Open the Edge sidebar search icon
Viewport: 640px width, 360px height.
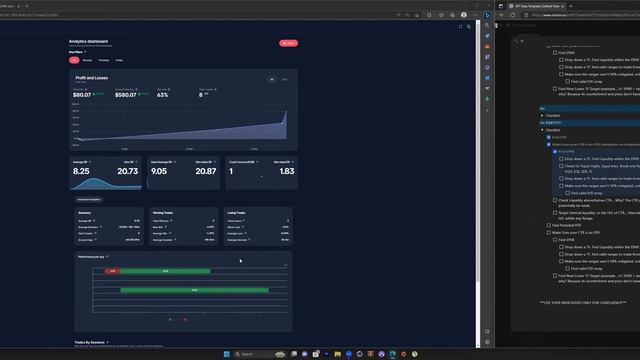[x=487, y=25]
